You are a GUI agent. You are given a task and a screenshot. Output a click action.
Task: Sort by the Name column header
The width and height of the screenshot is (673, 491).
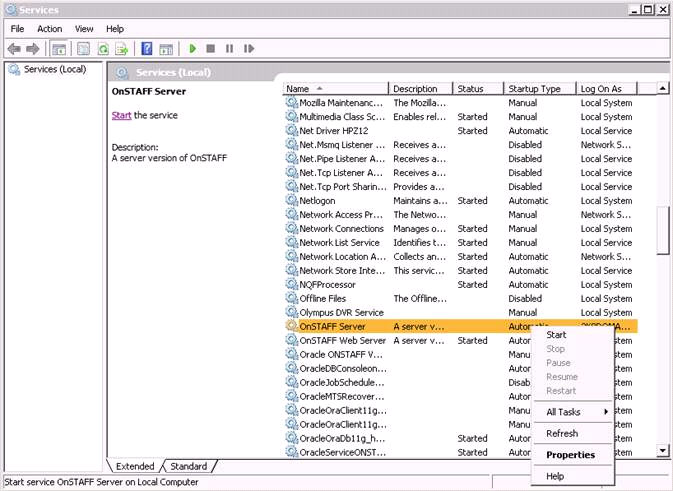[x=335, y=89]
